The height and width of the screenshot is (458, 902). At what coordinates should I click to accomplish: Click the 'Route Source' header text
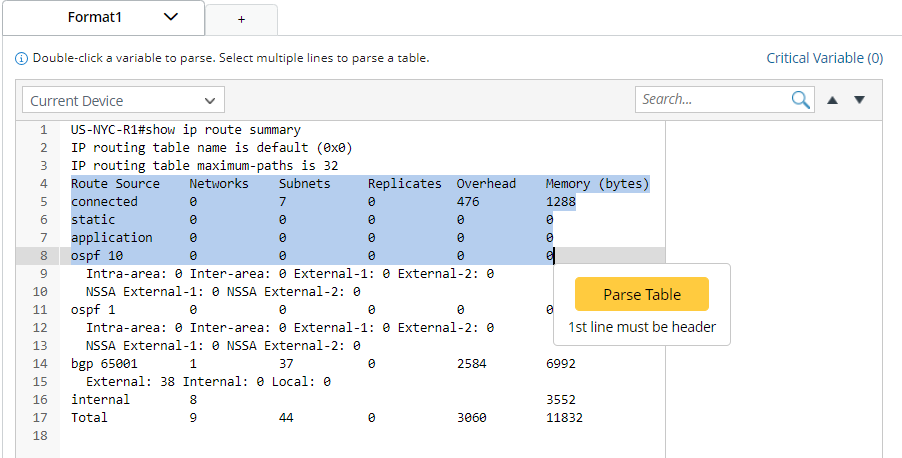coord(115,184)
